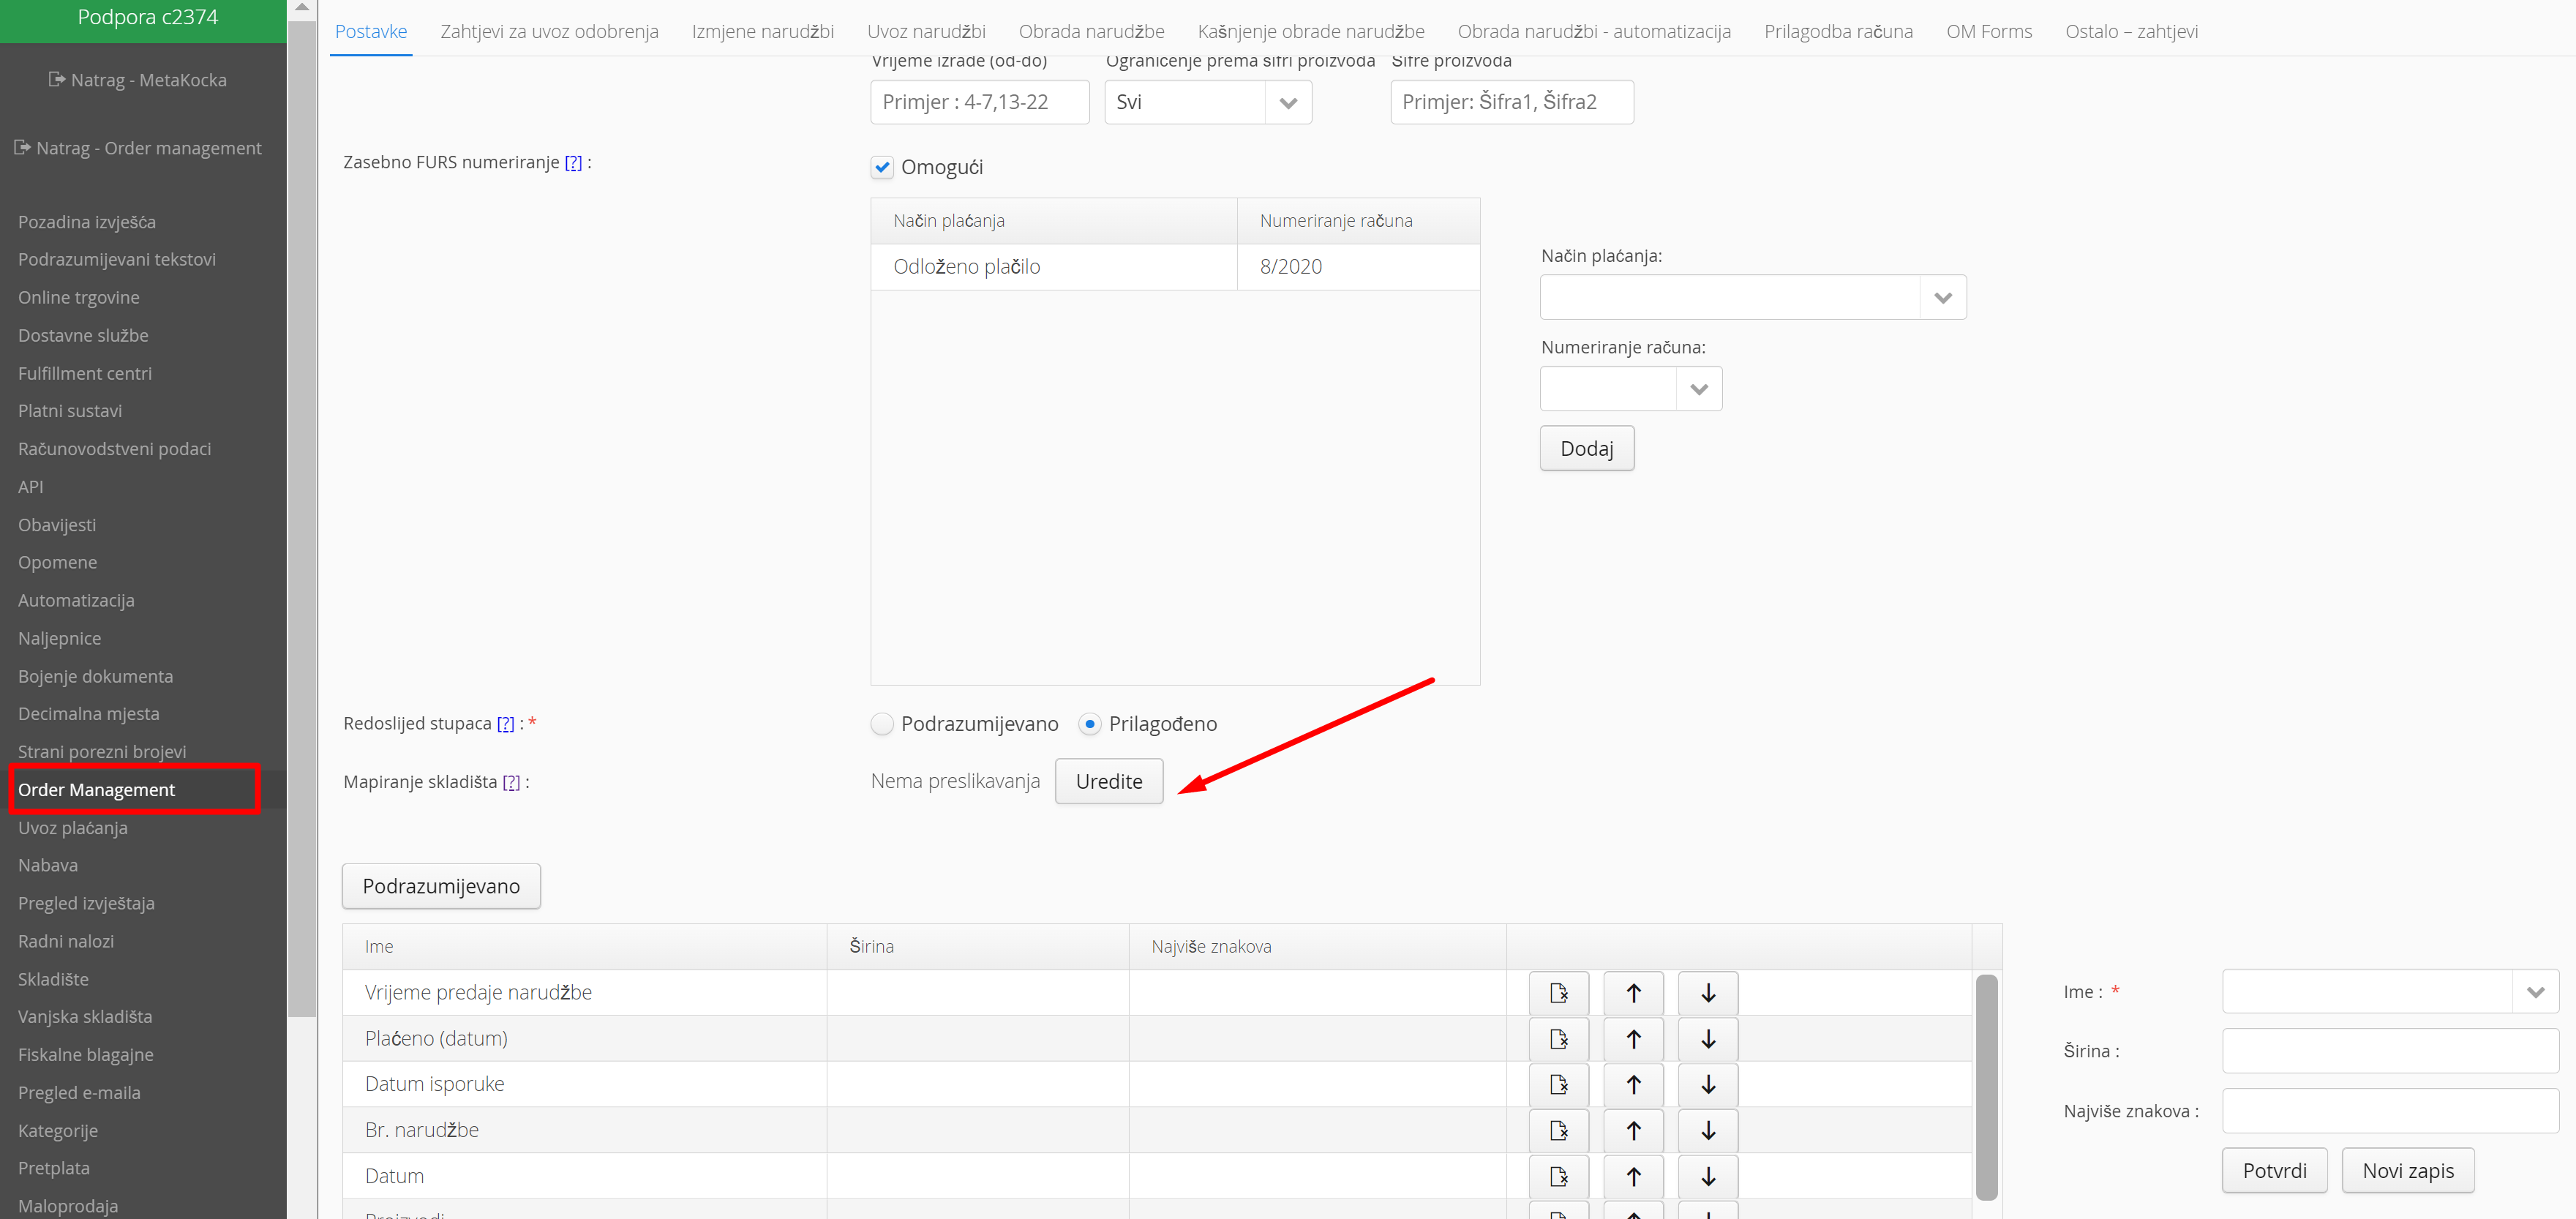Select the Podrazumijevano radio option

coord(882,724)
